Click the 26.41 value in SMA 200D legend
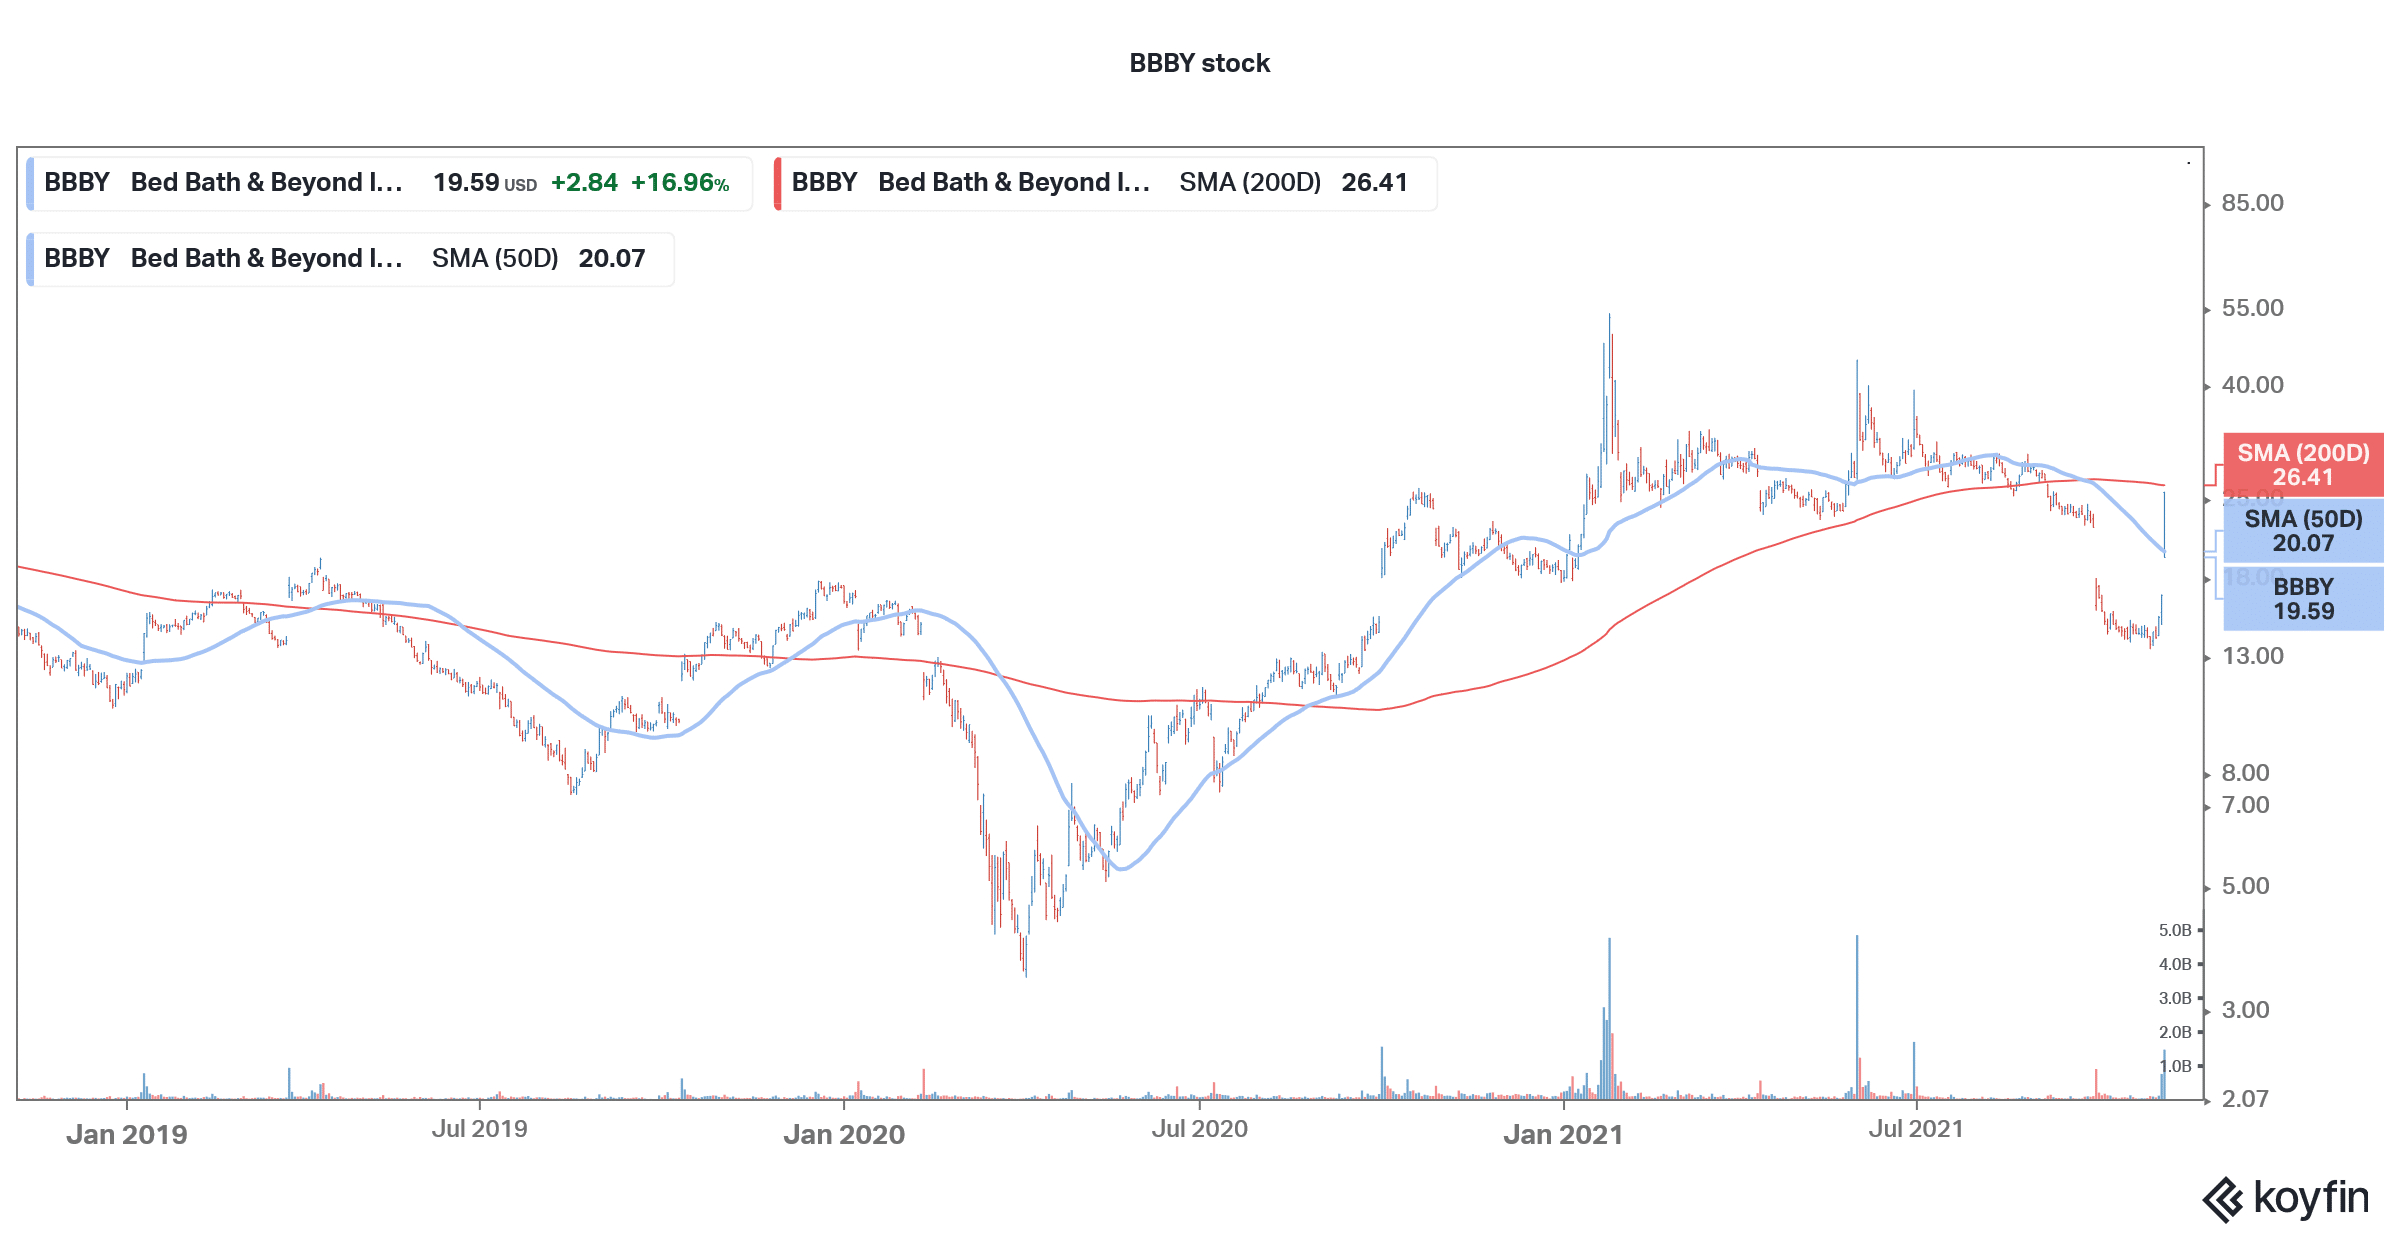 pyautogui.click(x=1375, y=183)
